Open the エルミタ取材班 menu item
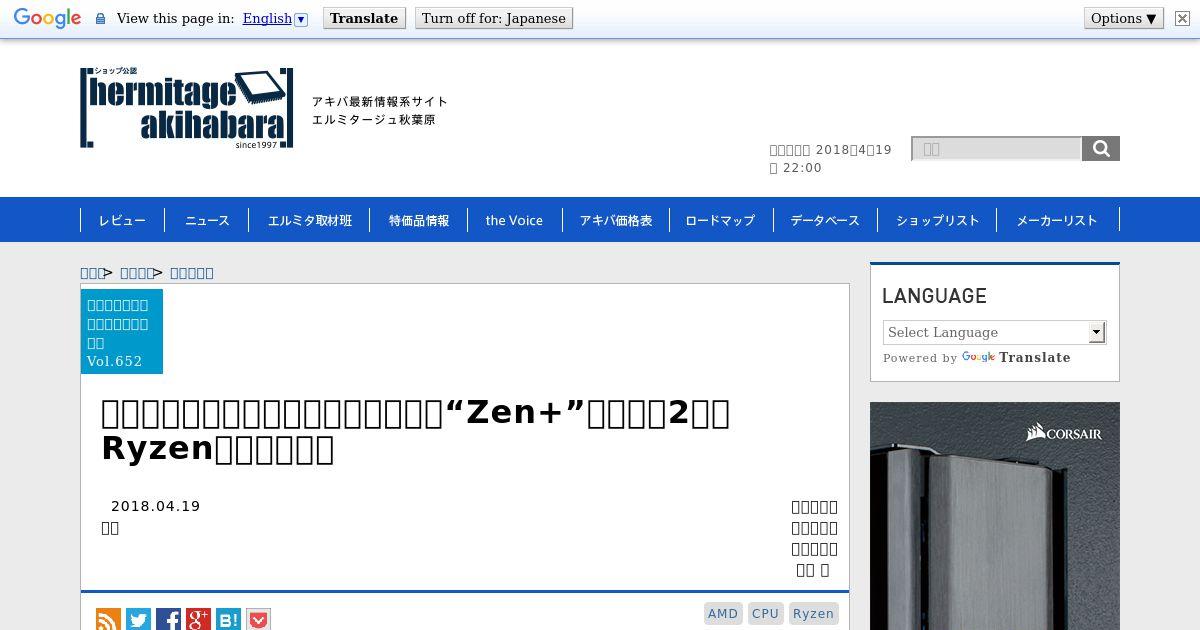Image resolution: width=1200 pixels, height=630 pixels. coord(310,220)
